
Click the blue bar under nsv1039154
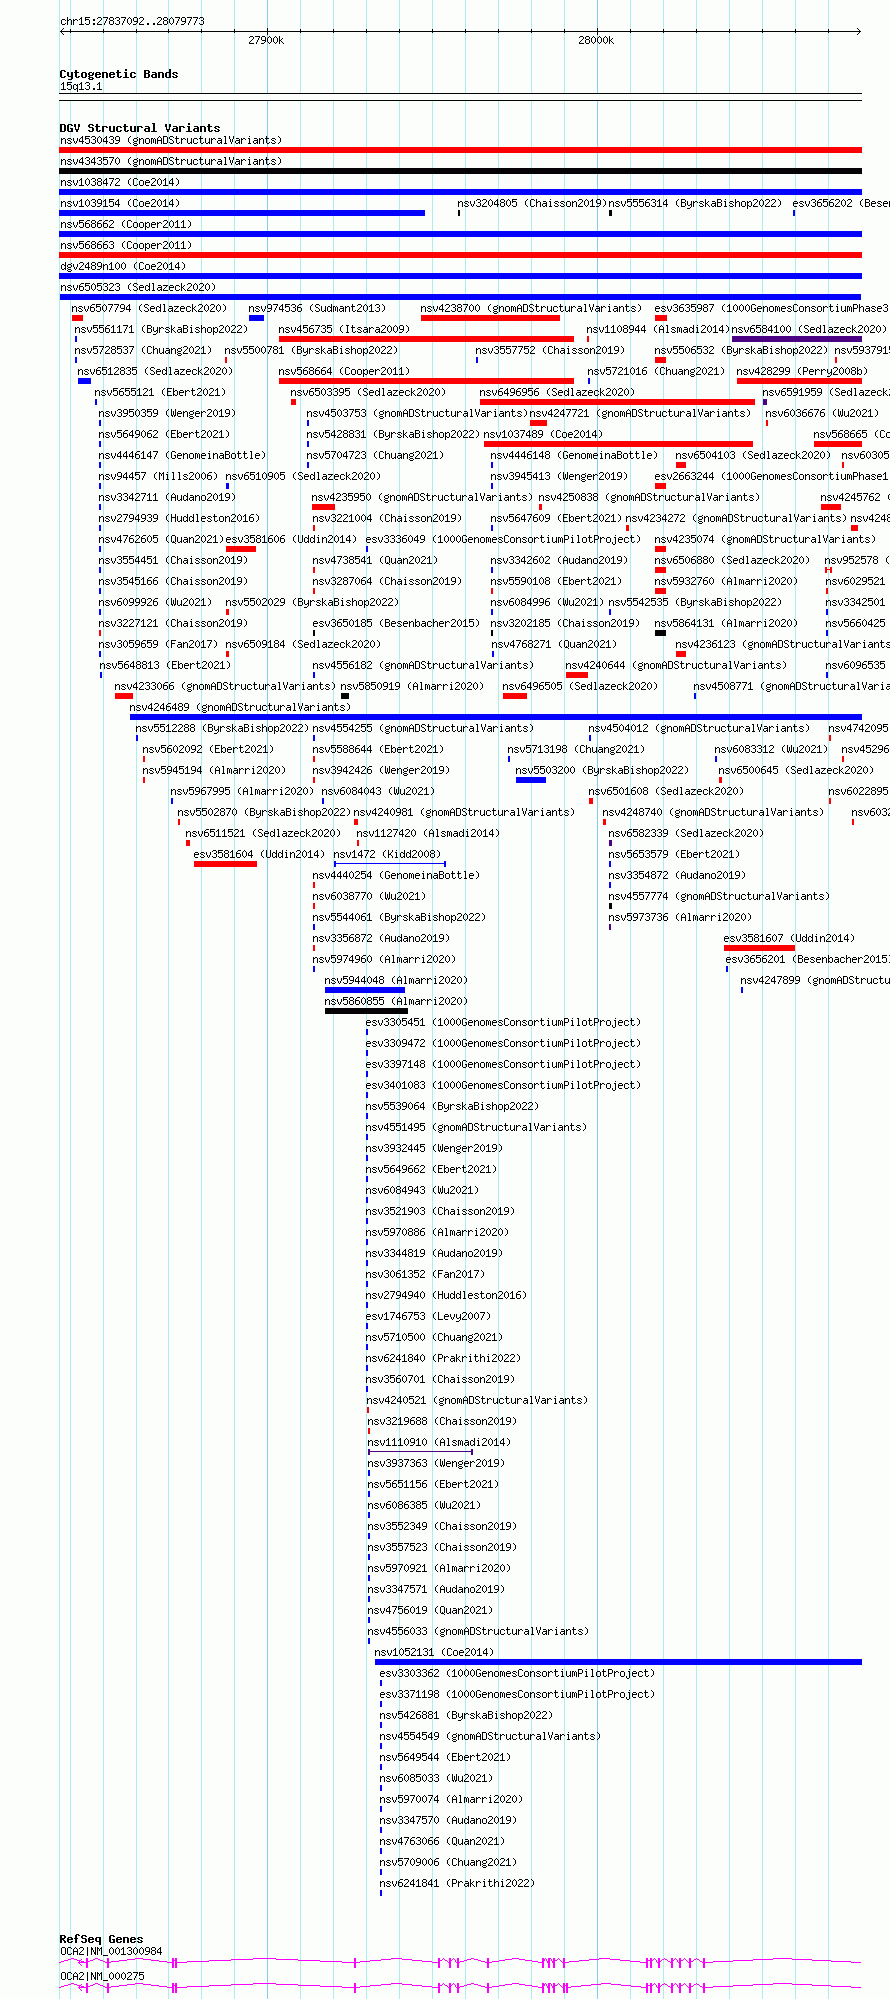click(x=242, y=213)
